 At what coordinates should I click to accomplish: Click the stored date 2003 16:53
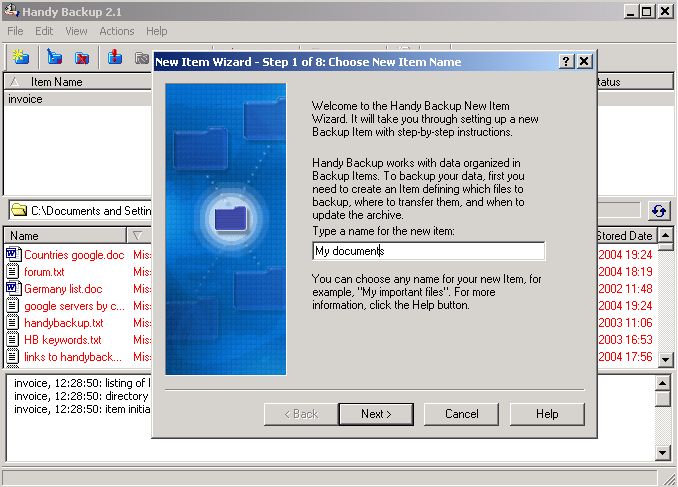pos(625,340)
